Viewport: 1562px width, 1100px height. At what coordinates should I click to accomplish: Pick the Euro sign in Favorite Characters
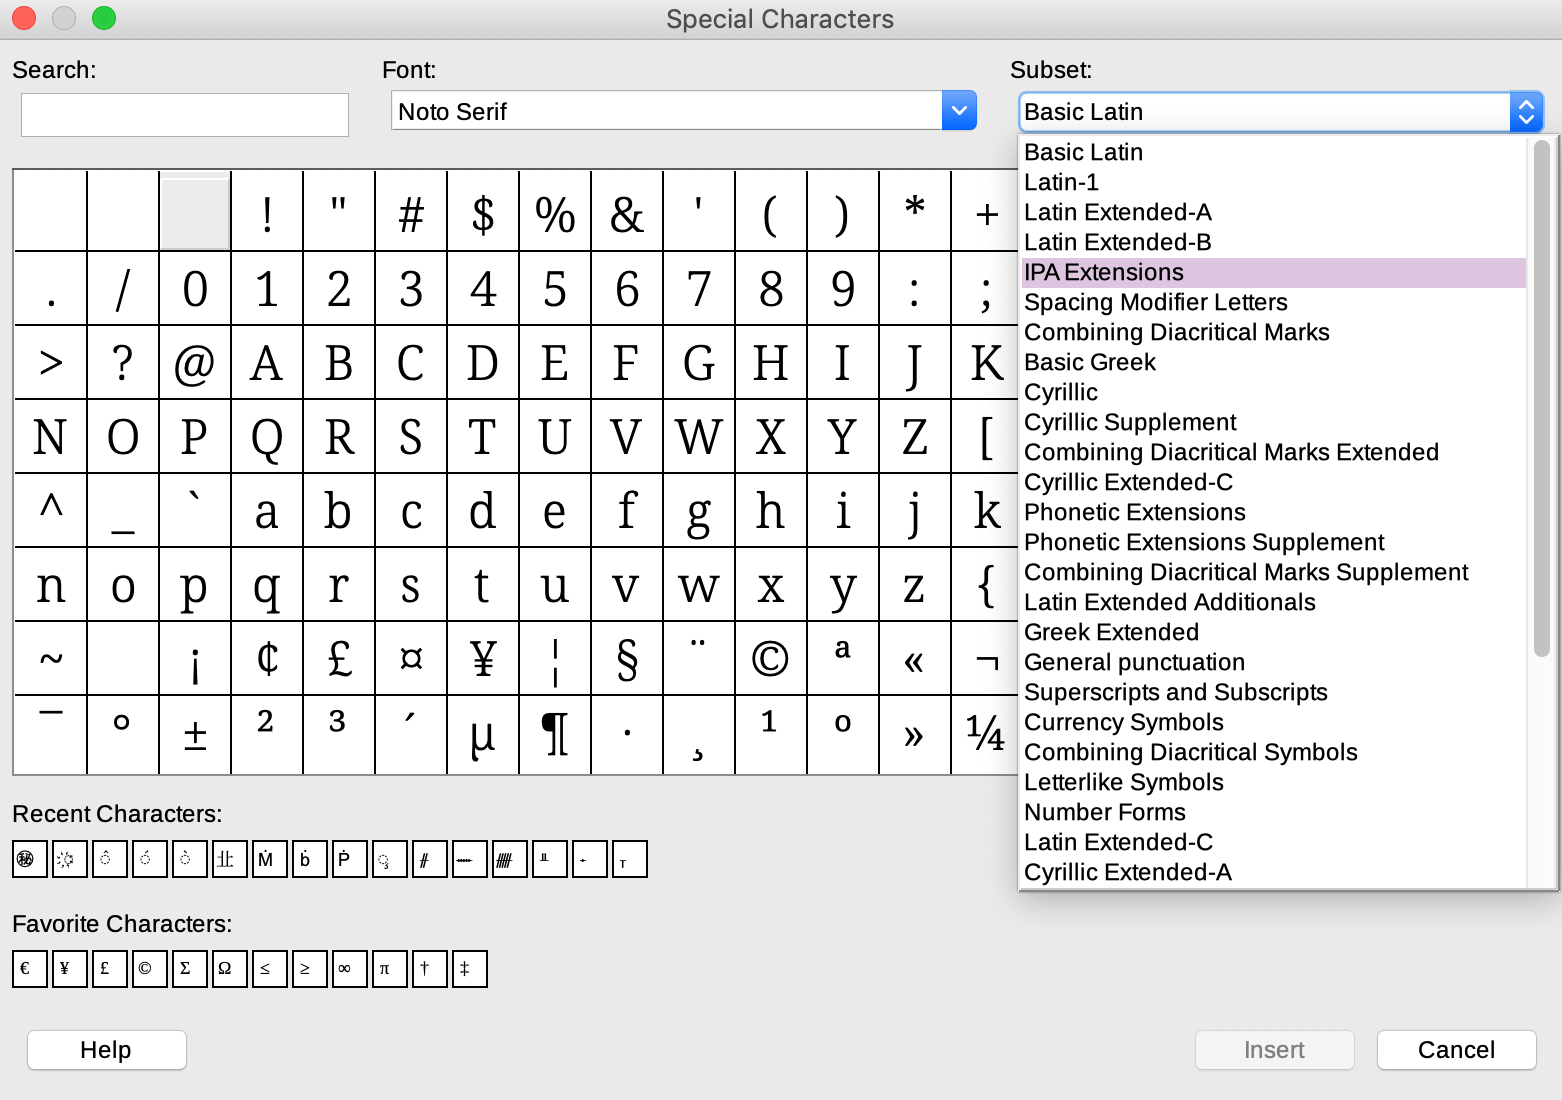pos(30,969)
